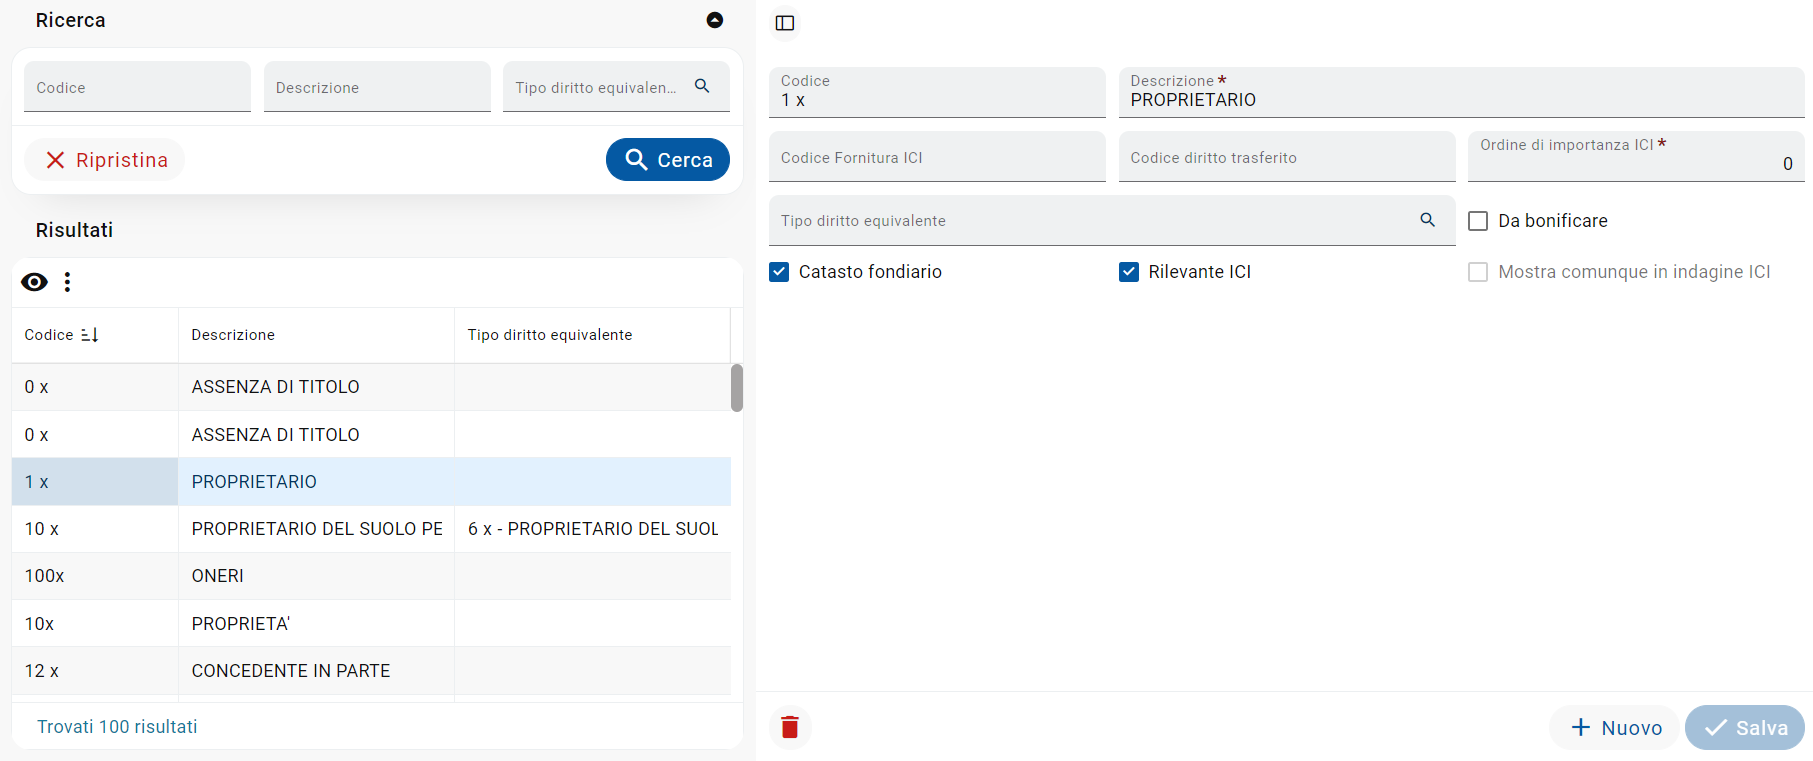Screen dimensions: 1813x761
Task: Open Tipo diritto equivalente lookup in form
Action: (1427, 220)
